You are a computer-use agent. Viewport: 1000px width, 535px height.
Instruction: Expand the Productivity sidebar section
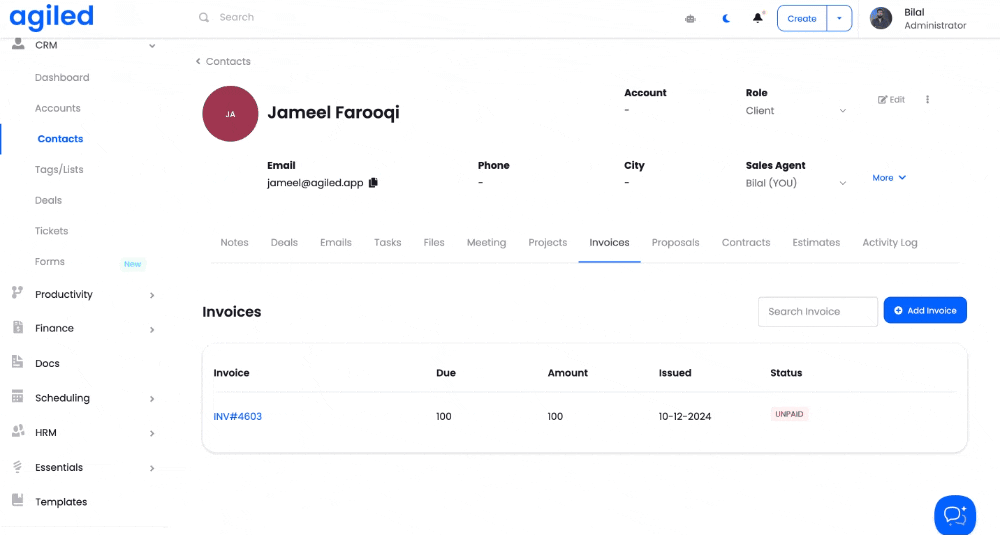point(152,295)
